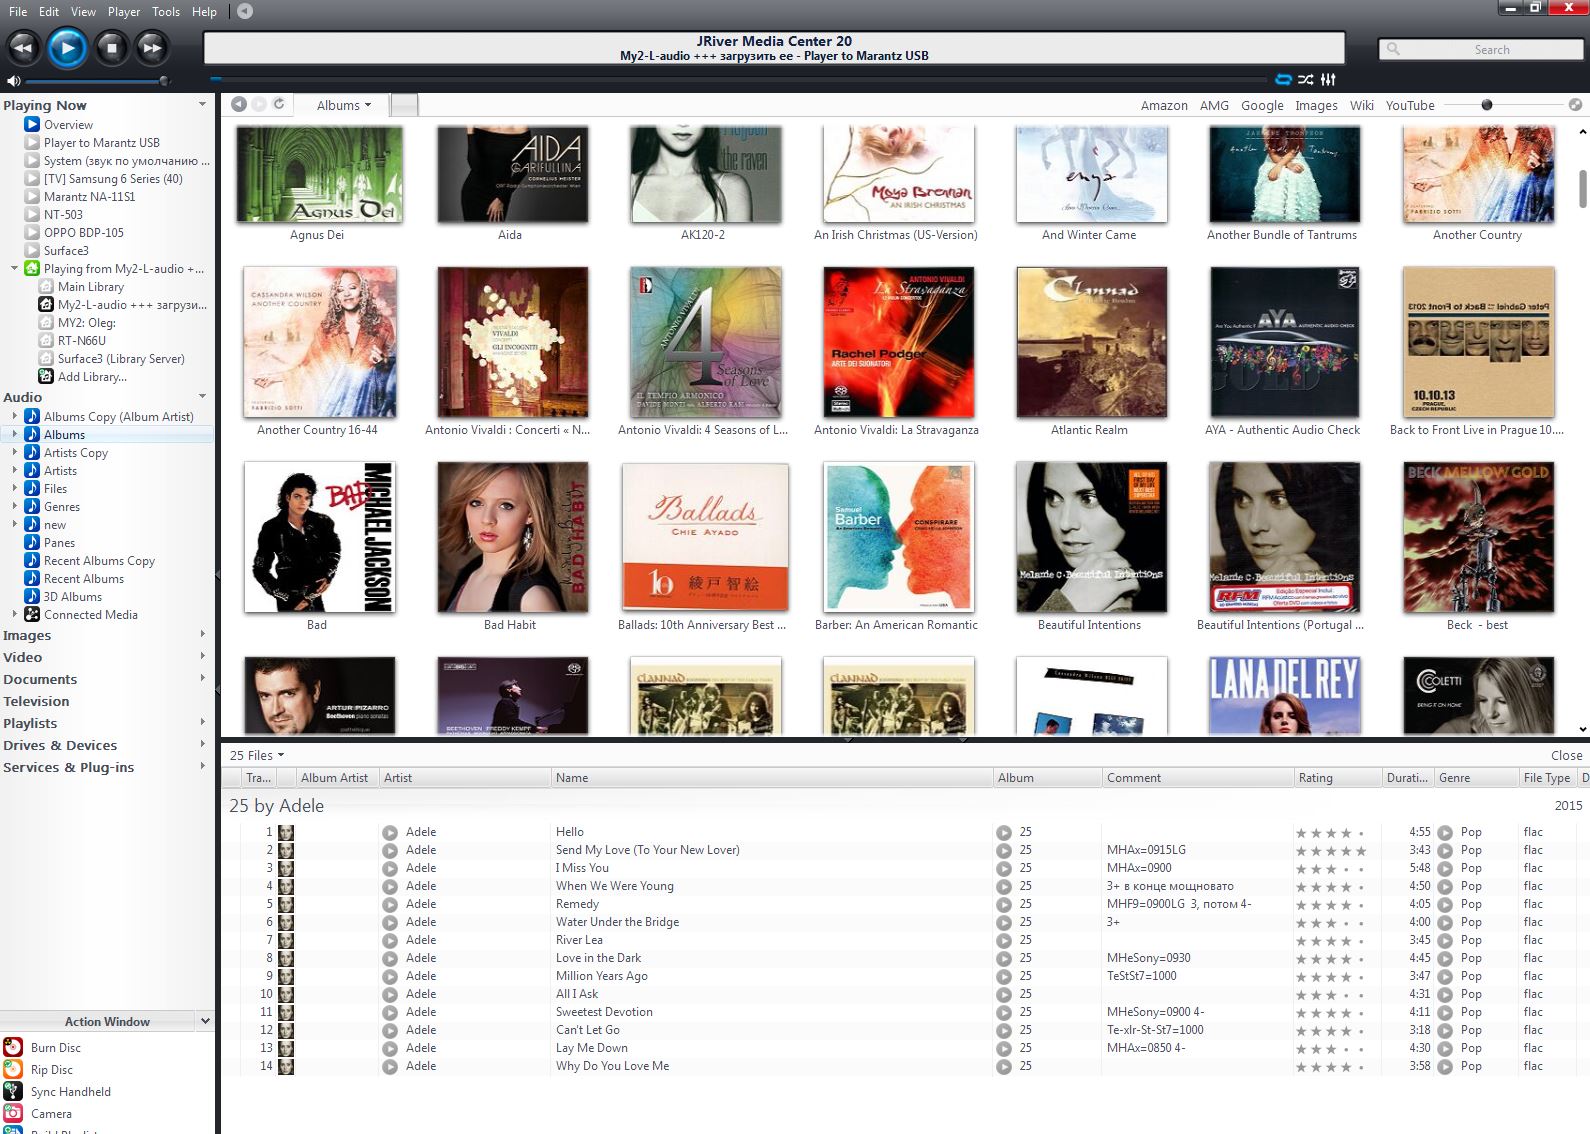Close the track details panel
The height and width of the screenshot is (1134, 1590).
click(x=1566, y=755)
